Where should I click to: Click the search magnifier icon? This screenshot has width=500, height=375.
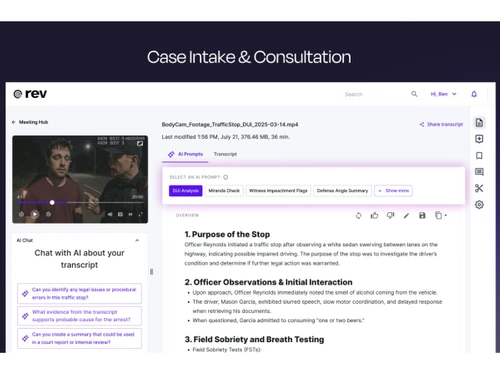(414, 94)
